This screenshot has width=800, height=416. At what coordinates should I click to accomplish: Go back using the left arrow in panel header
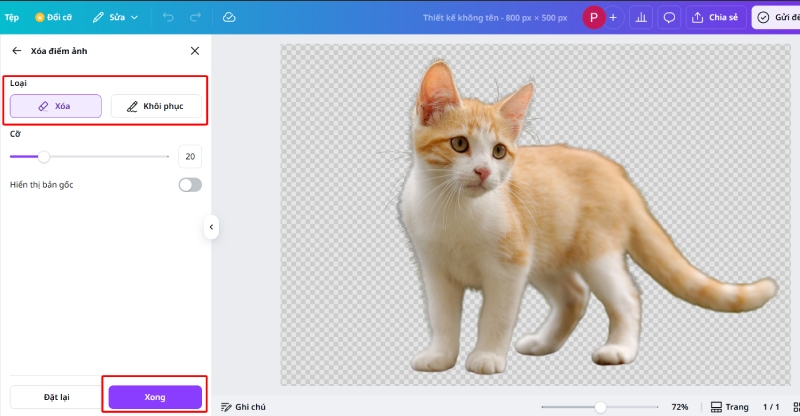click(16, 50)
